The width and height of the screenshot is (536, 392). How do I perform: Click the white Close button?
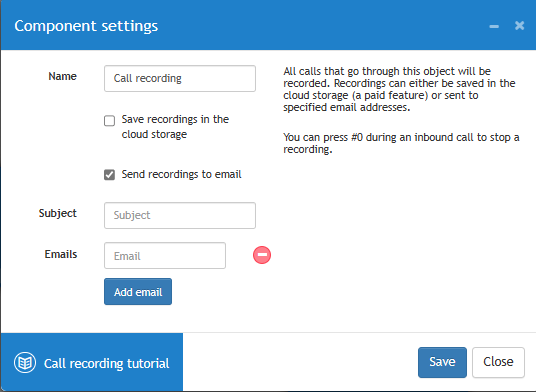tap(498, 362)
